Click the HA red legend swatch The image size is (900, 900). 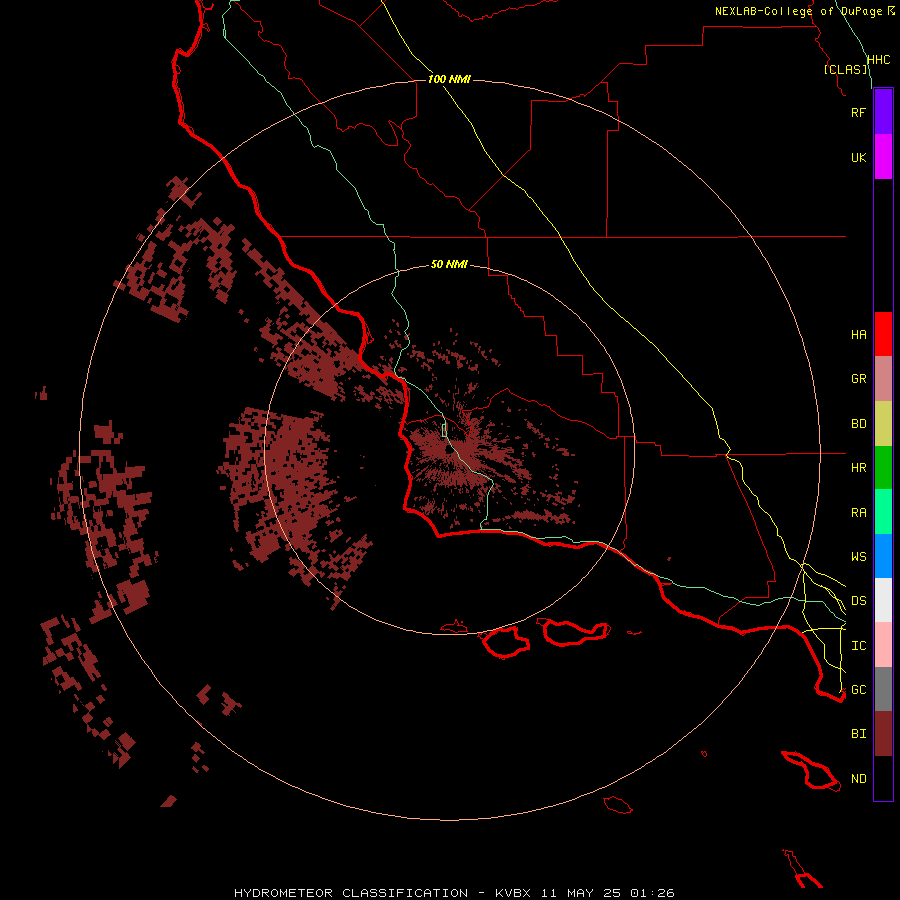pos(883,334)
